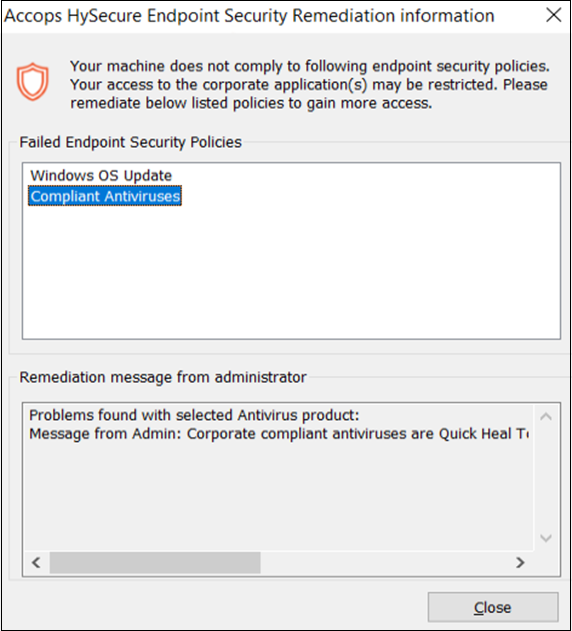
Task: Select the Compliant Antiviruses policy entry
Action: 105,196
